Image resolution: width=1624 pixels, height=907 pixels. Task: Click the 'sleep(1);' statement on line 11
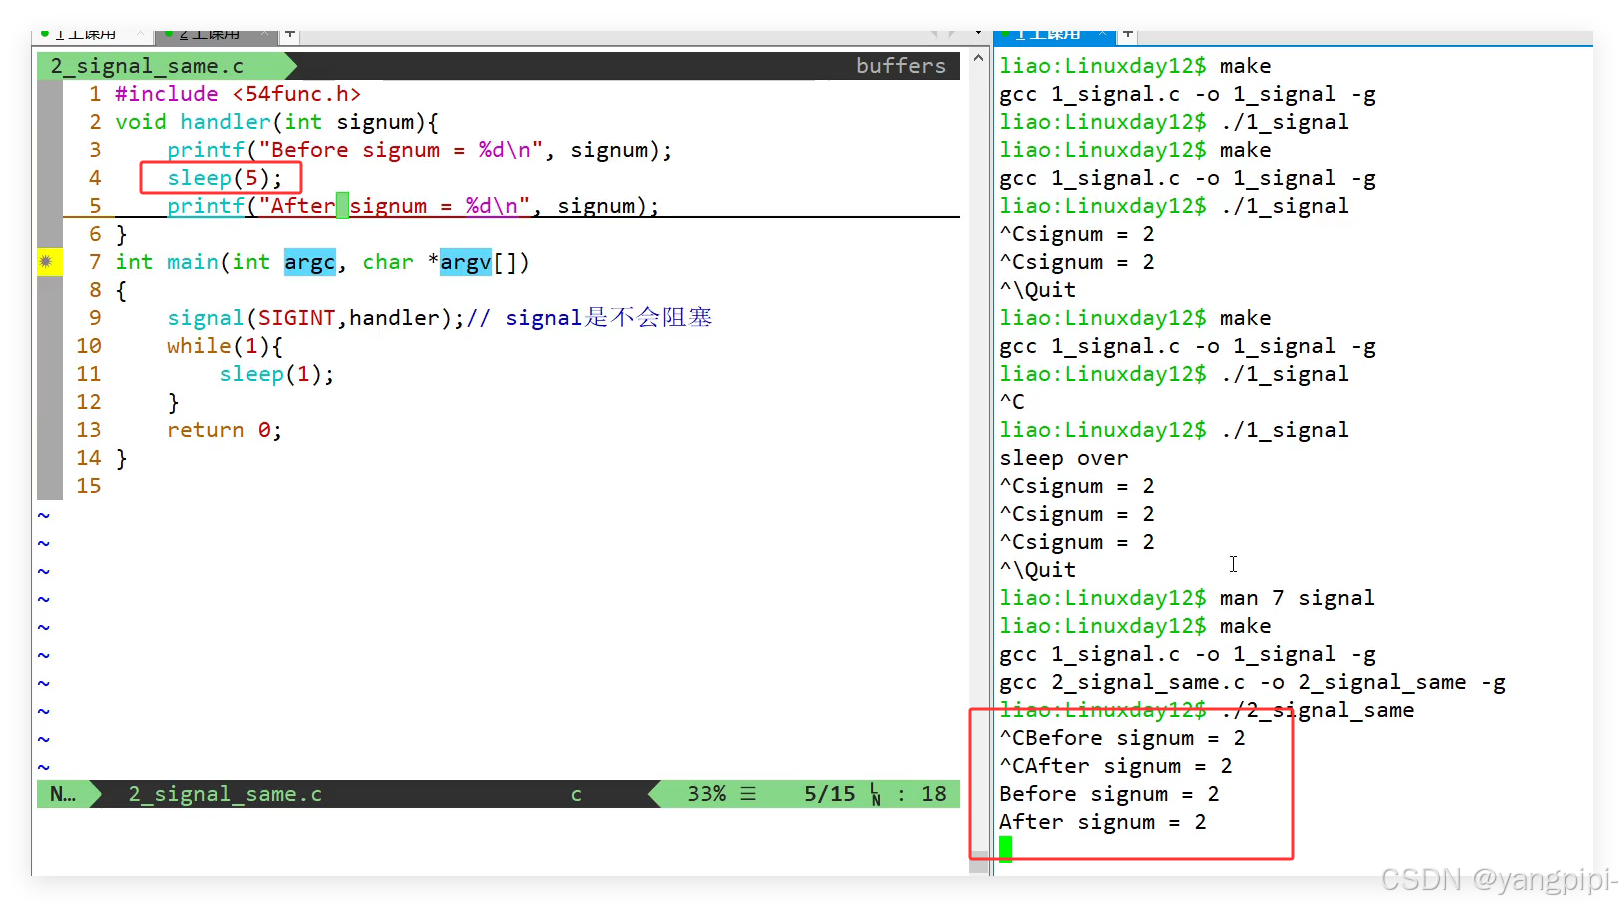tap(276, 374)
